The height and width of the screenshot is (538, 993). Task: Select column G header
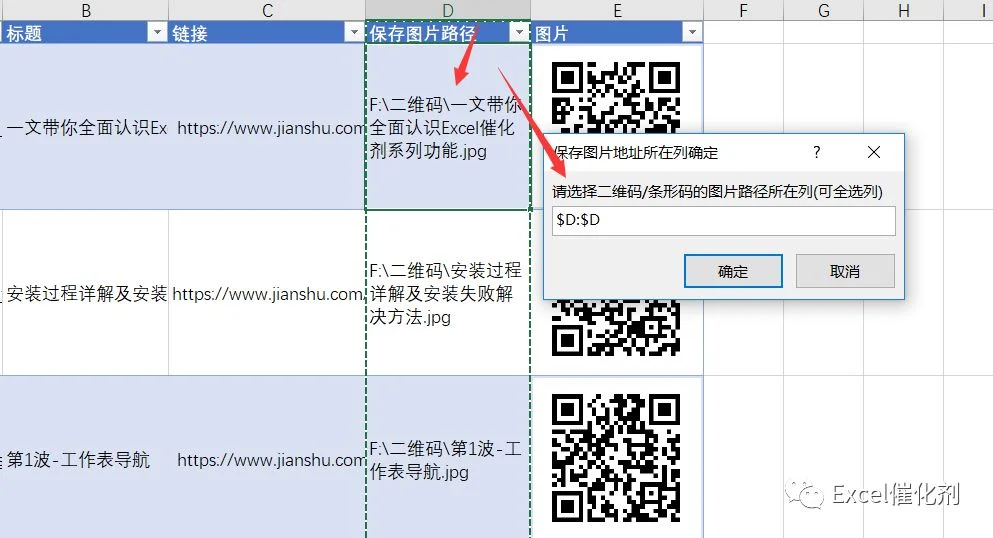tap(823, 10)
